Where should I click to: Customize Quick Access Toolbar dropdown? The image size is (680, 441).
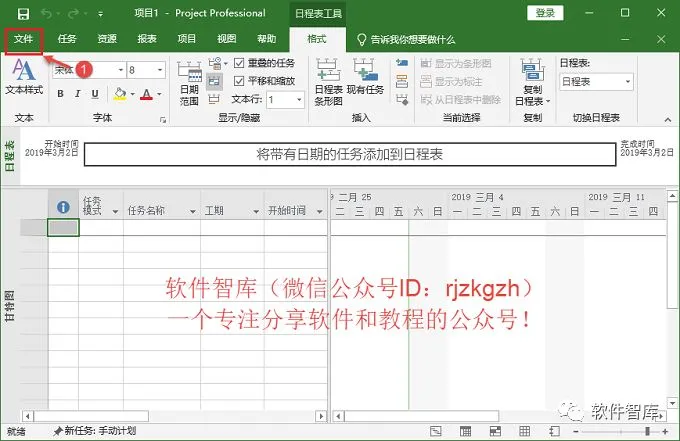pyautogui.click(x=101, y=14)
